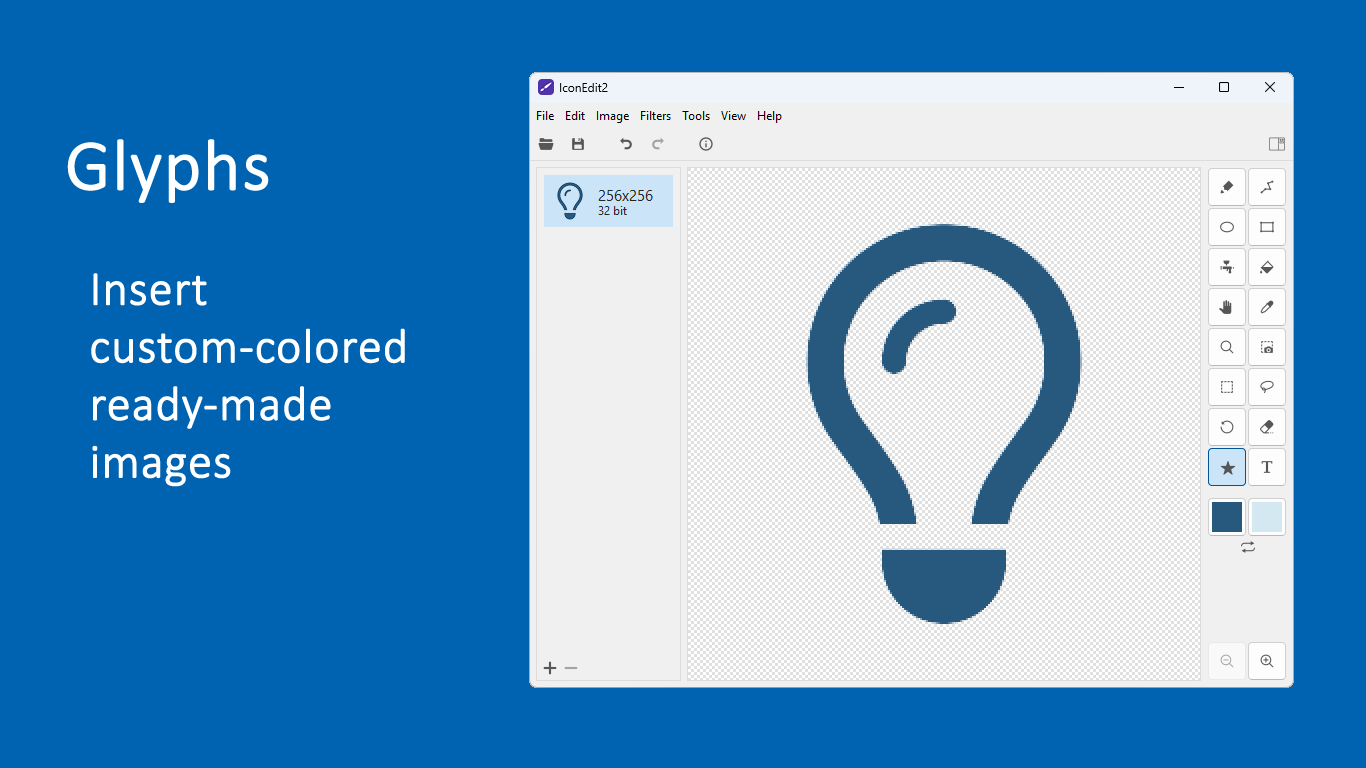Select the 256x256 32 bit lightbulb thumbnail

pos(608,201)
